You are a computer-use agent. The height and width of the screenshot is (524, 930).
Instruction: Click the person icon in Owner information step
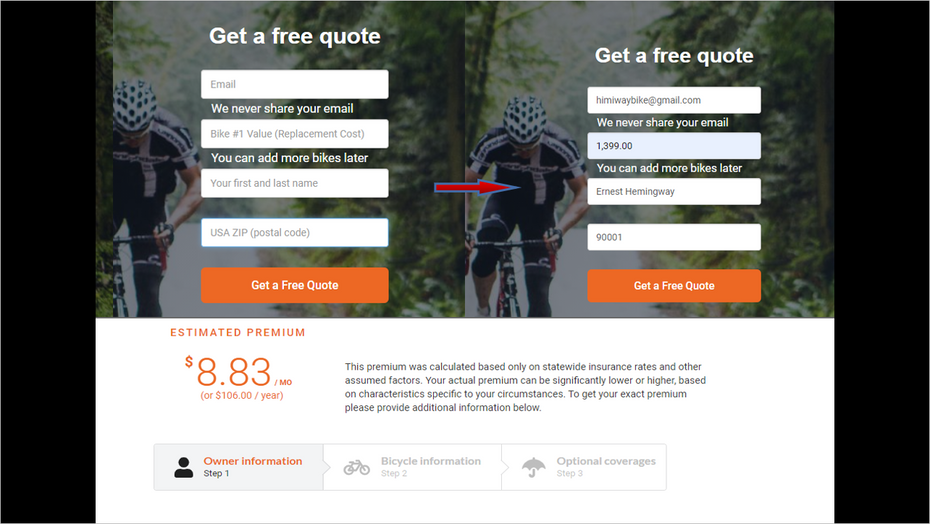click(x=183, y=467)
